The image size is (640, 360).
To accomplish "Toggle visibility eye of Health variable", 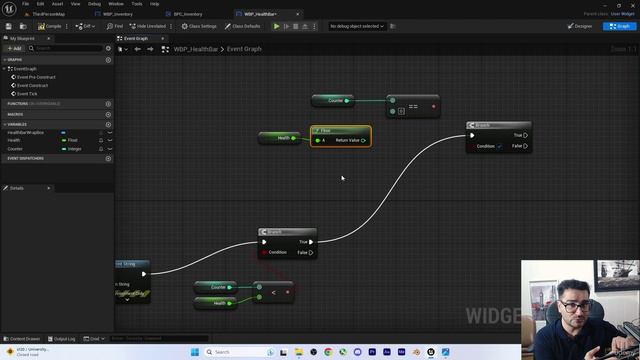I will (x=101, y=140).
